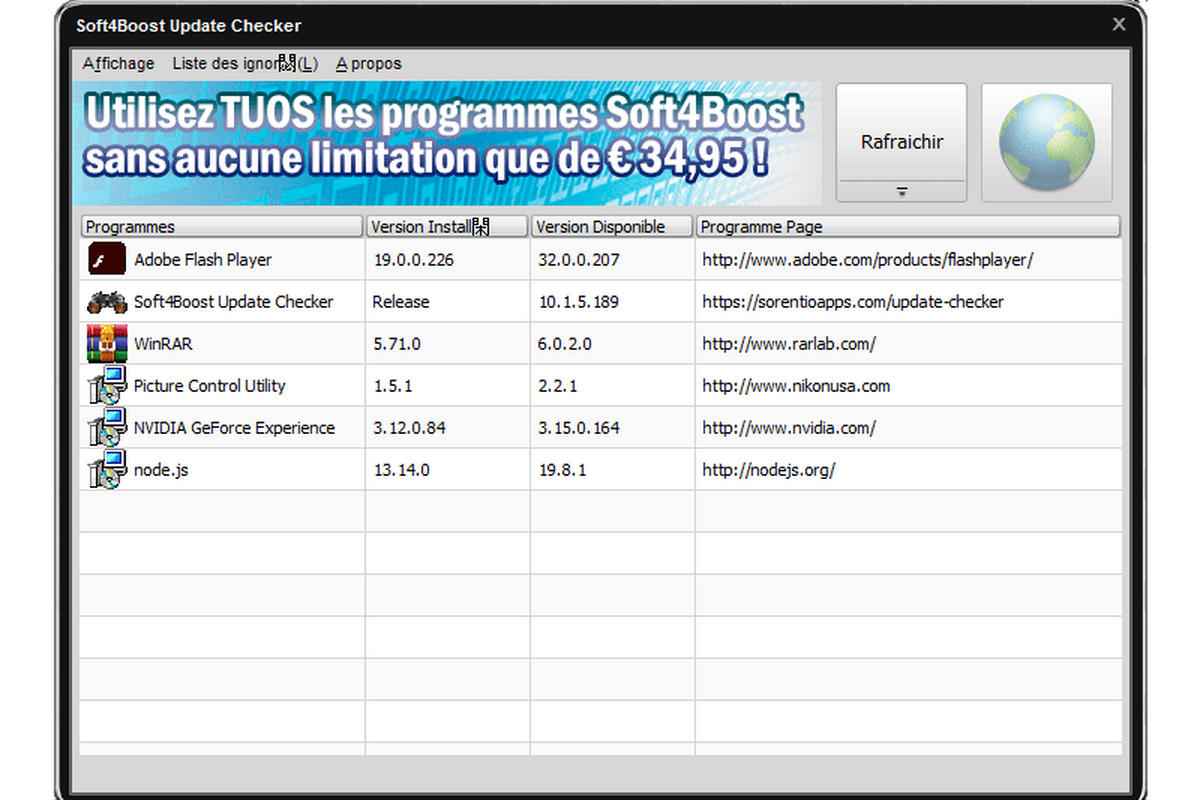Click installed version 5.71.0

(397, 344)
